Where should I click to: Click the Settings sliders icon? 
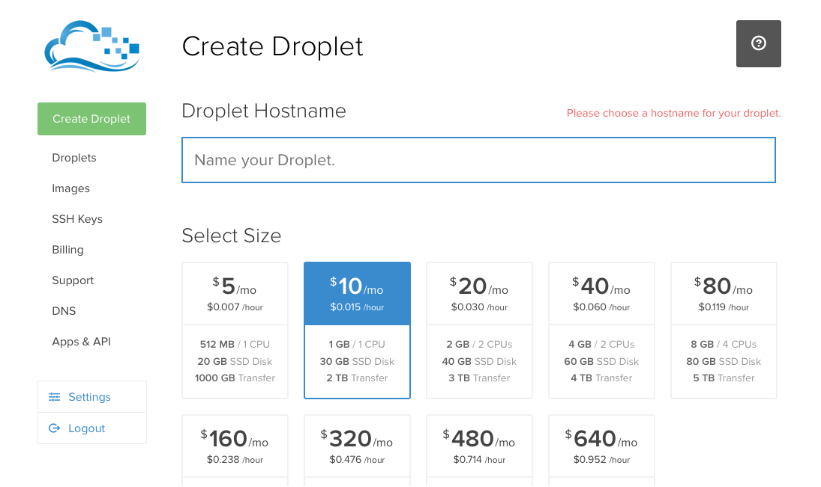point(54,397)
